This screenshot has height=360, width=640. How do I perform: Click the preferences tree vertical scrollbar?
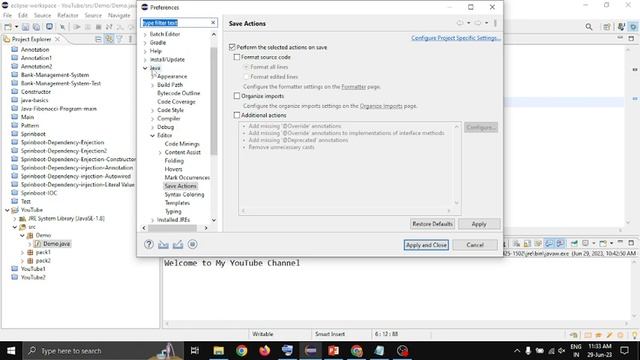[x=213, y=101]
